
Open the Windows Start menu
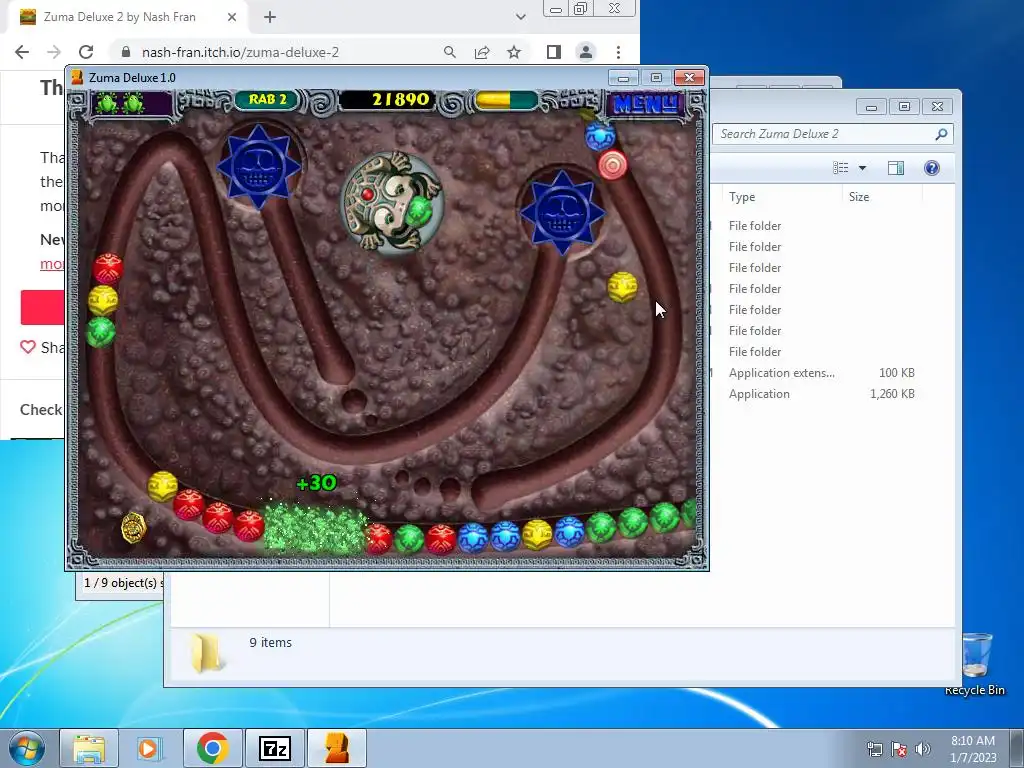coord(26,748)
